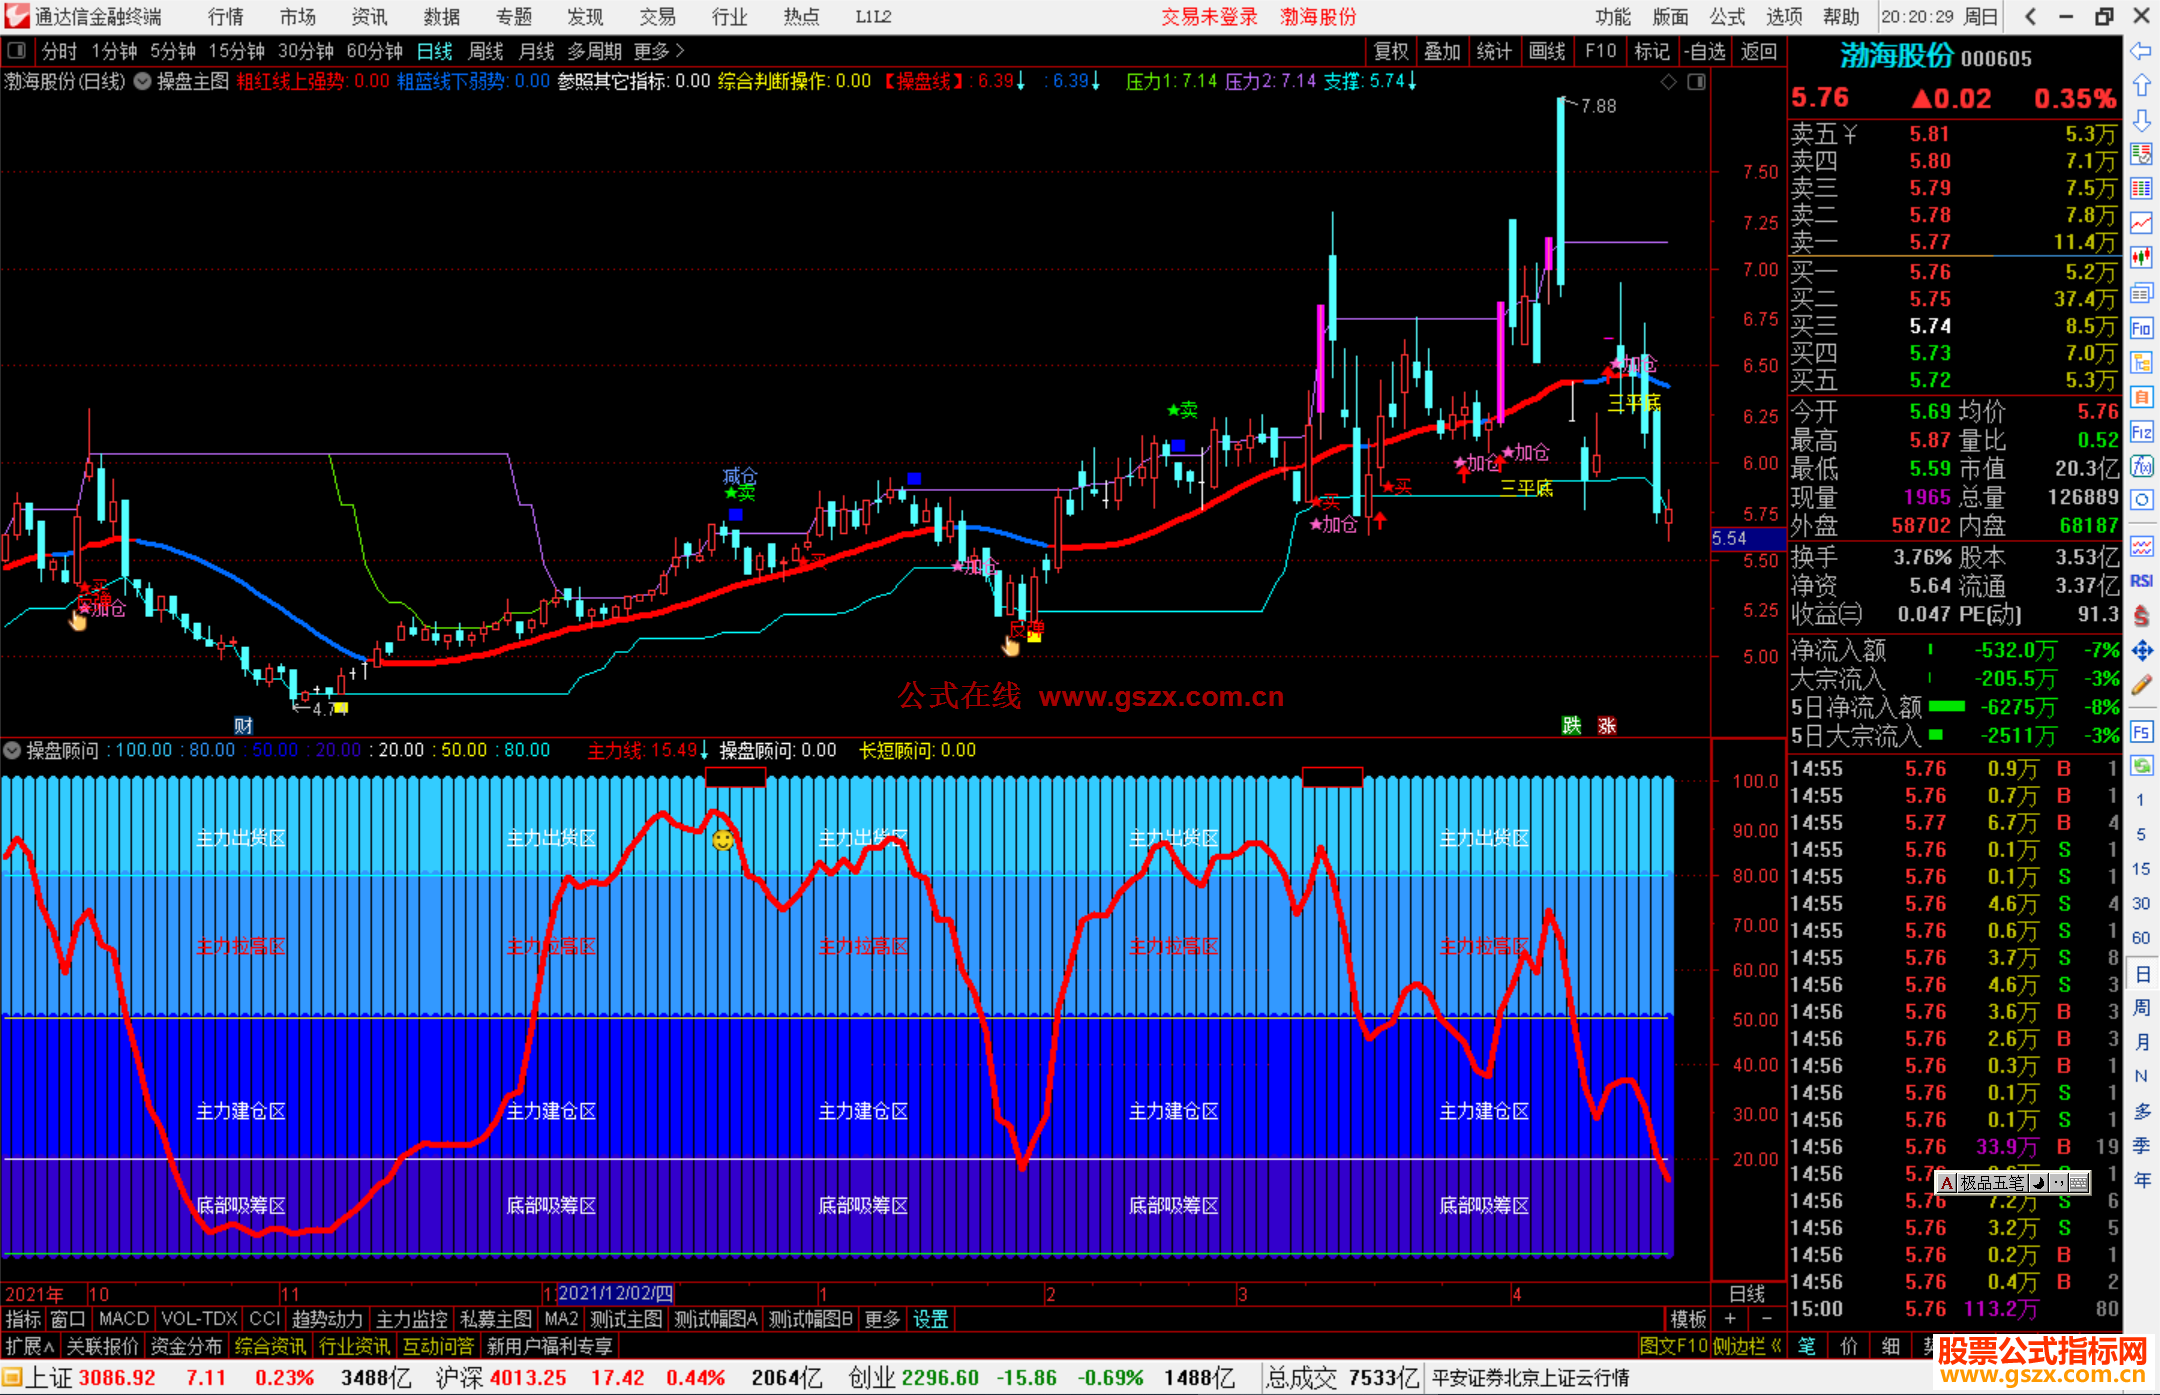
Task: Select the 60-minute period in the sidebar
Action: coord(2141,938)
